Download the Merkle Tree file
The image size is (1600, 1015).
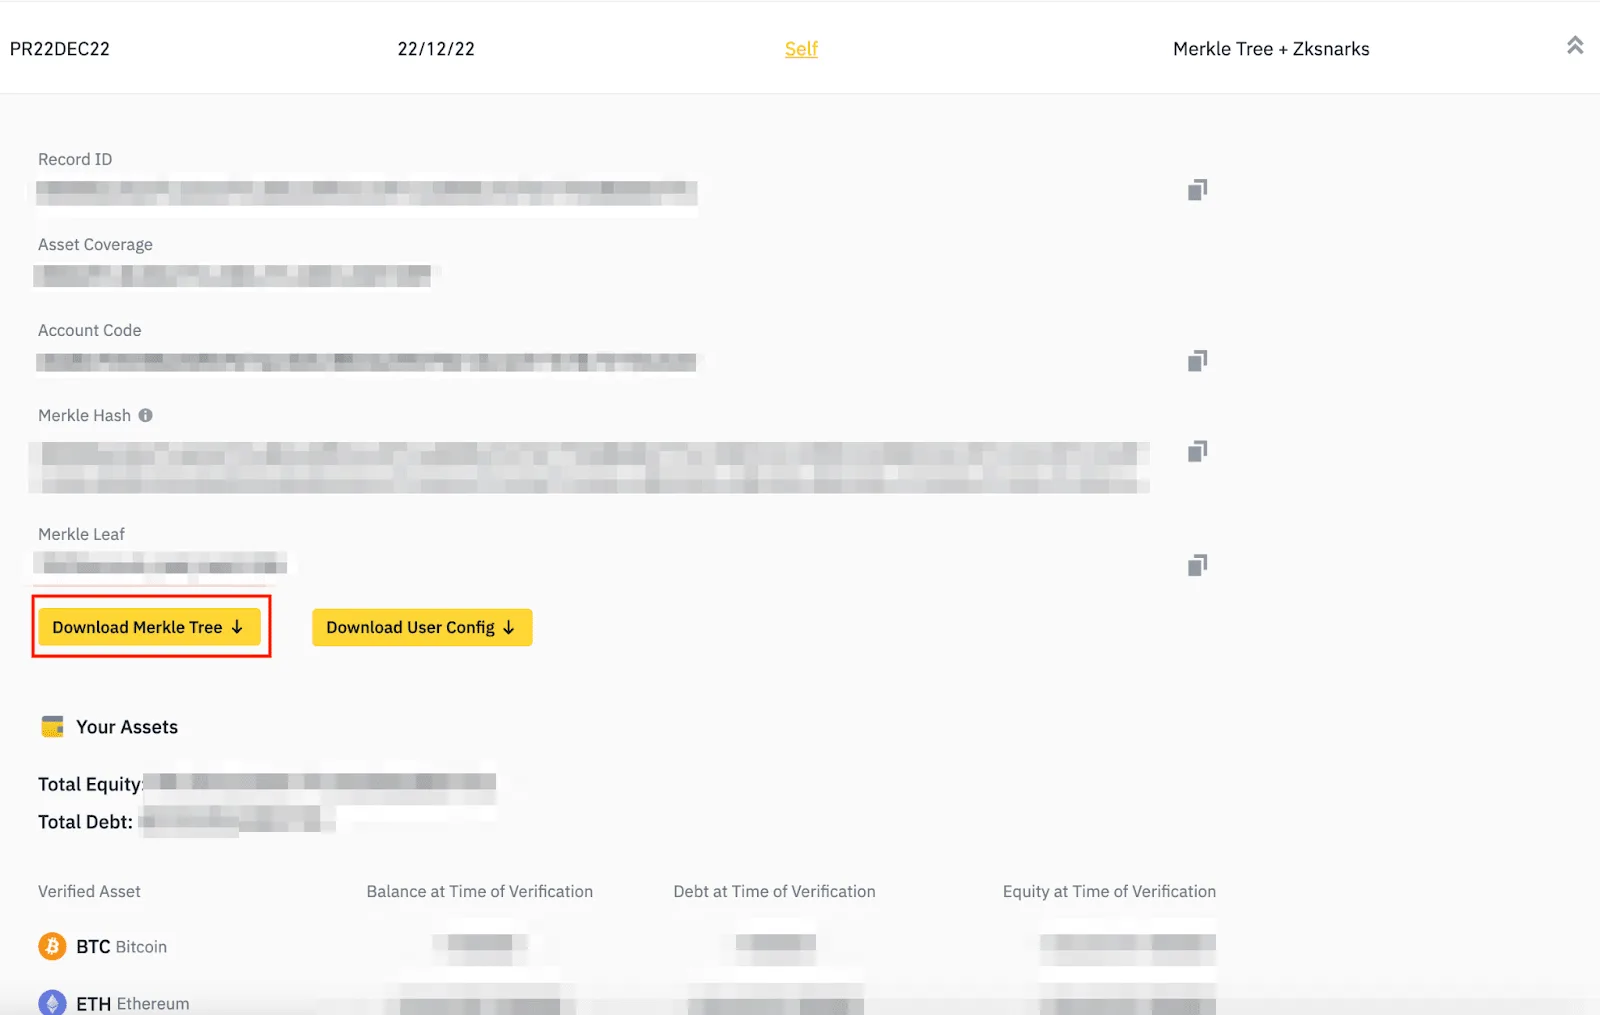(149, 627)
